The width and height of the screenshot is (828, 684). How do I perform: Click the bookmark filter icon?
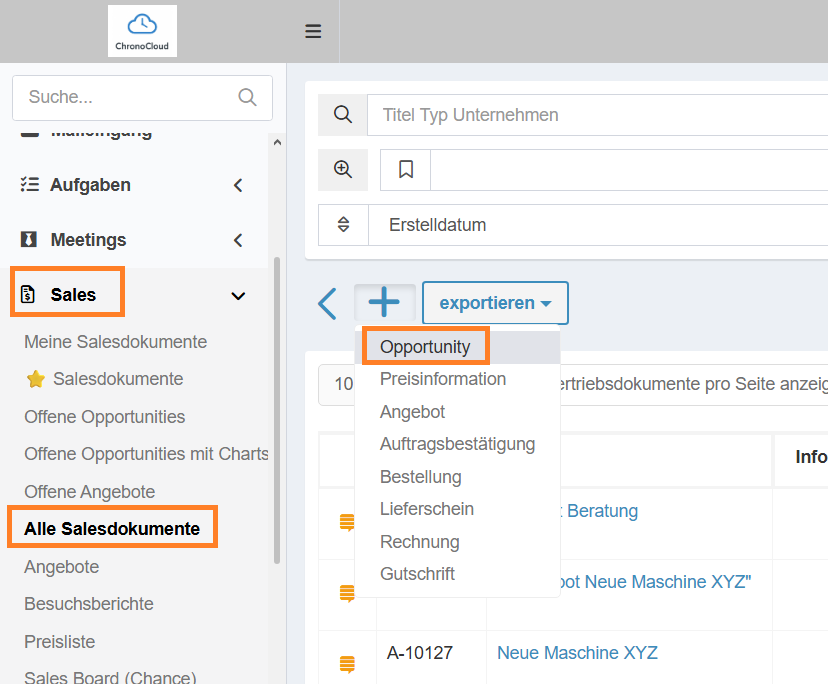pos(406,169)
